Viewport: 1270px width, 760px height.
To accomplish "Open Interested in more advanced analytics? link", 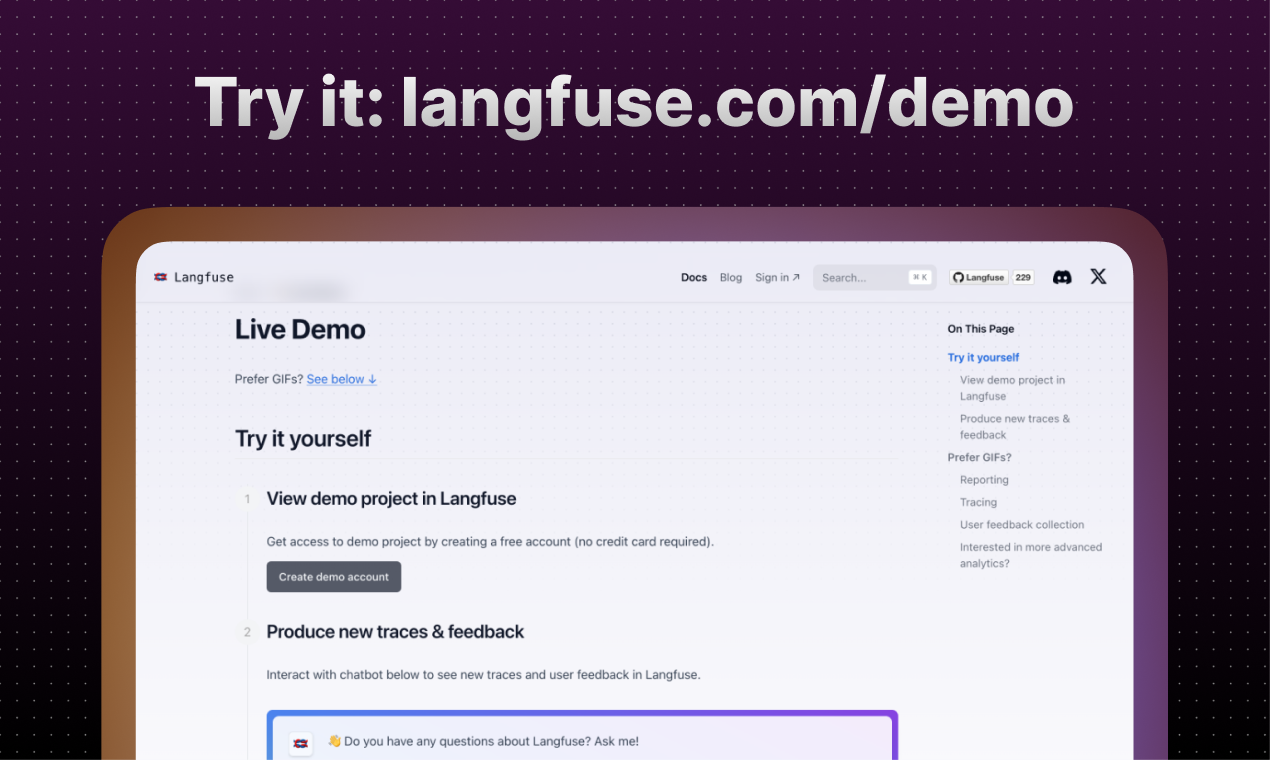I will click(1031, 555).
